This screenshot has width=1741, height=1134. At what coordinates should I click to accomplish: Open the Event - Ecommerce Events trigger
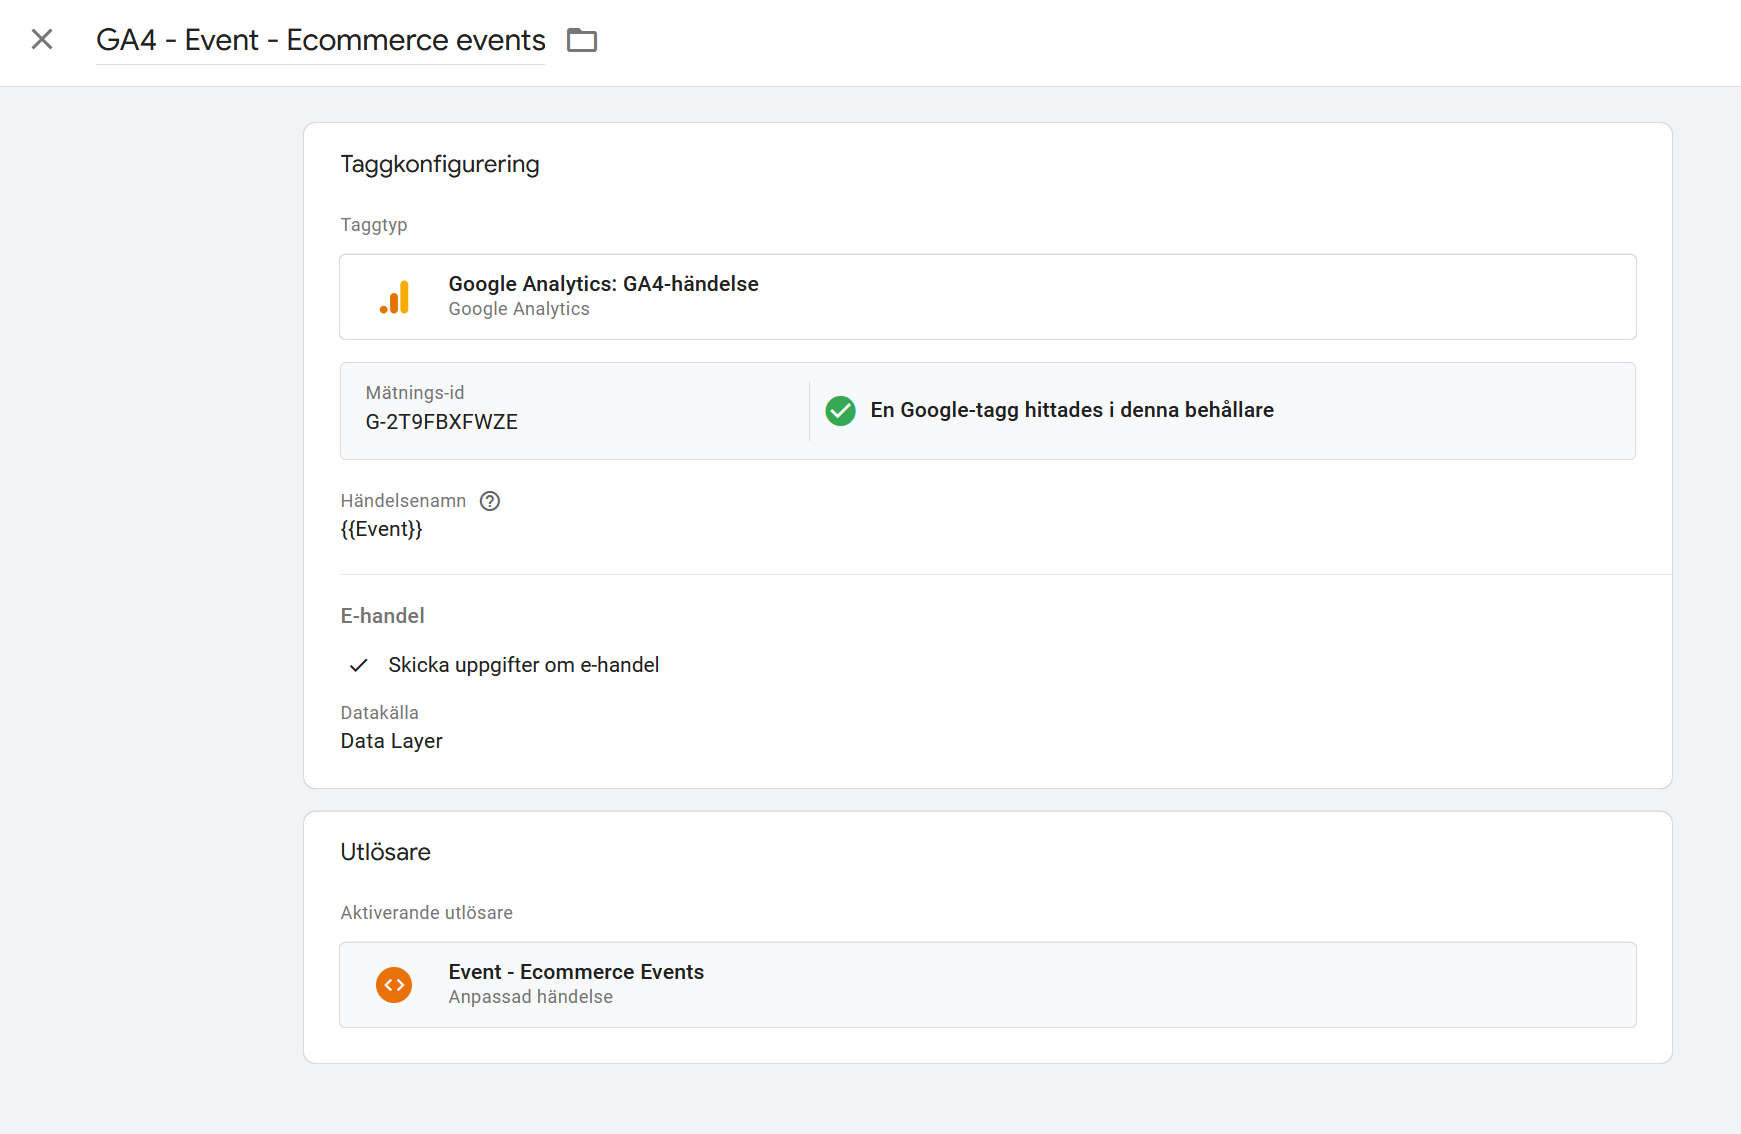tap(988, 985)
